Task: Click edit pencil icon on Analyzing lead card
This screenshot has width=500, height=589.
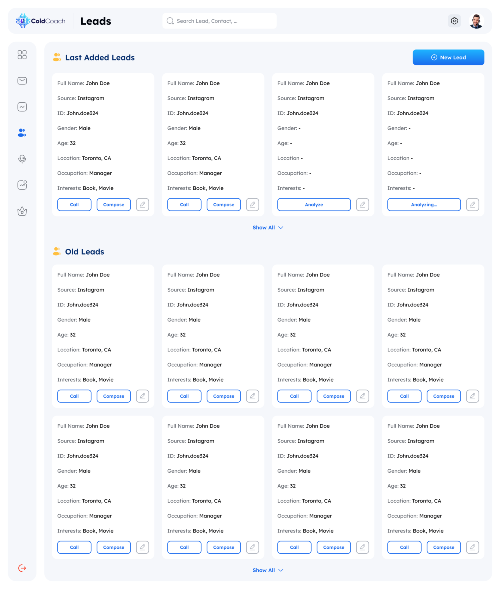Action: pyautogui.click(x=473, y=205)
